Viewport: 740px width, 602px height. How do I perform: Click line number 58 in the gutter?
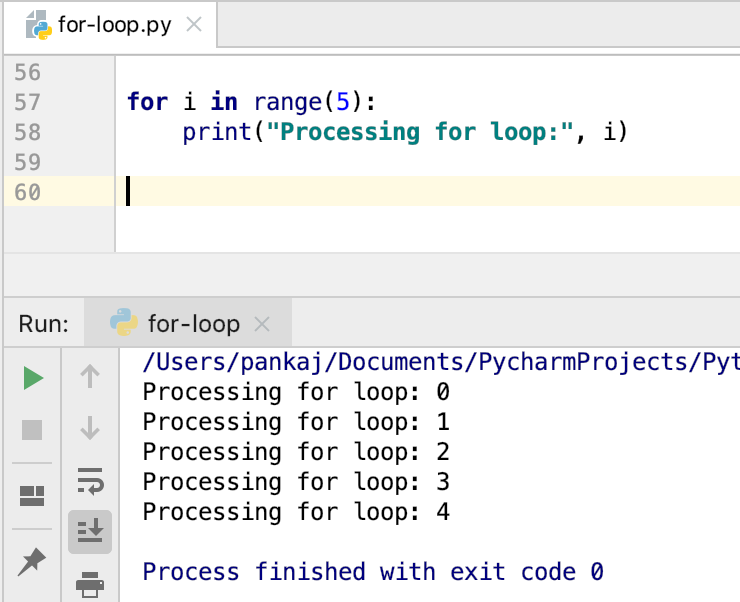point(27,133)
